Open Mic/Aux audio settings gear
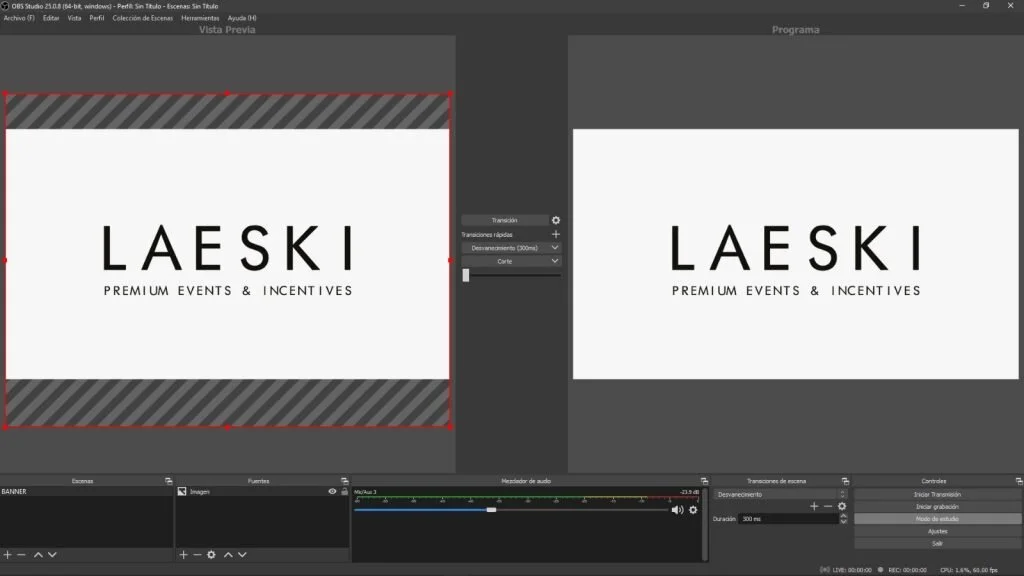 693,509
